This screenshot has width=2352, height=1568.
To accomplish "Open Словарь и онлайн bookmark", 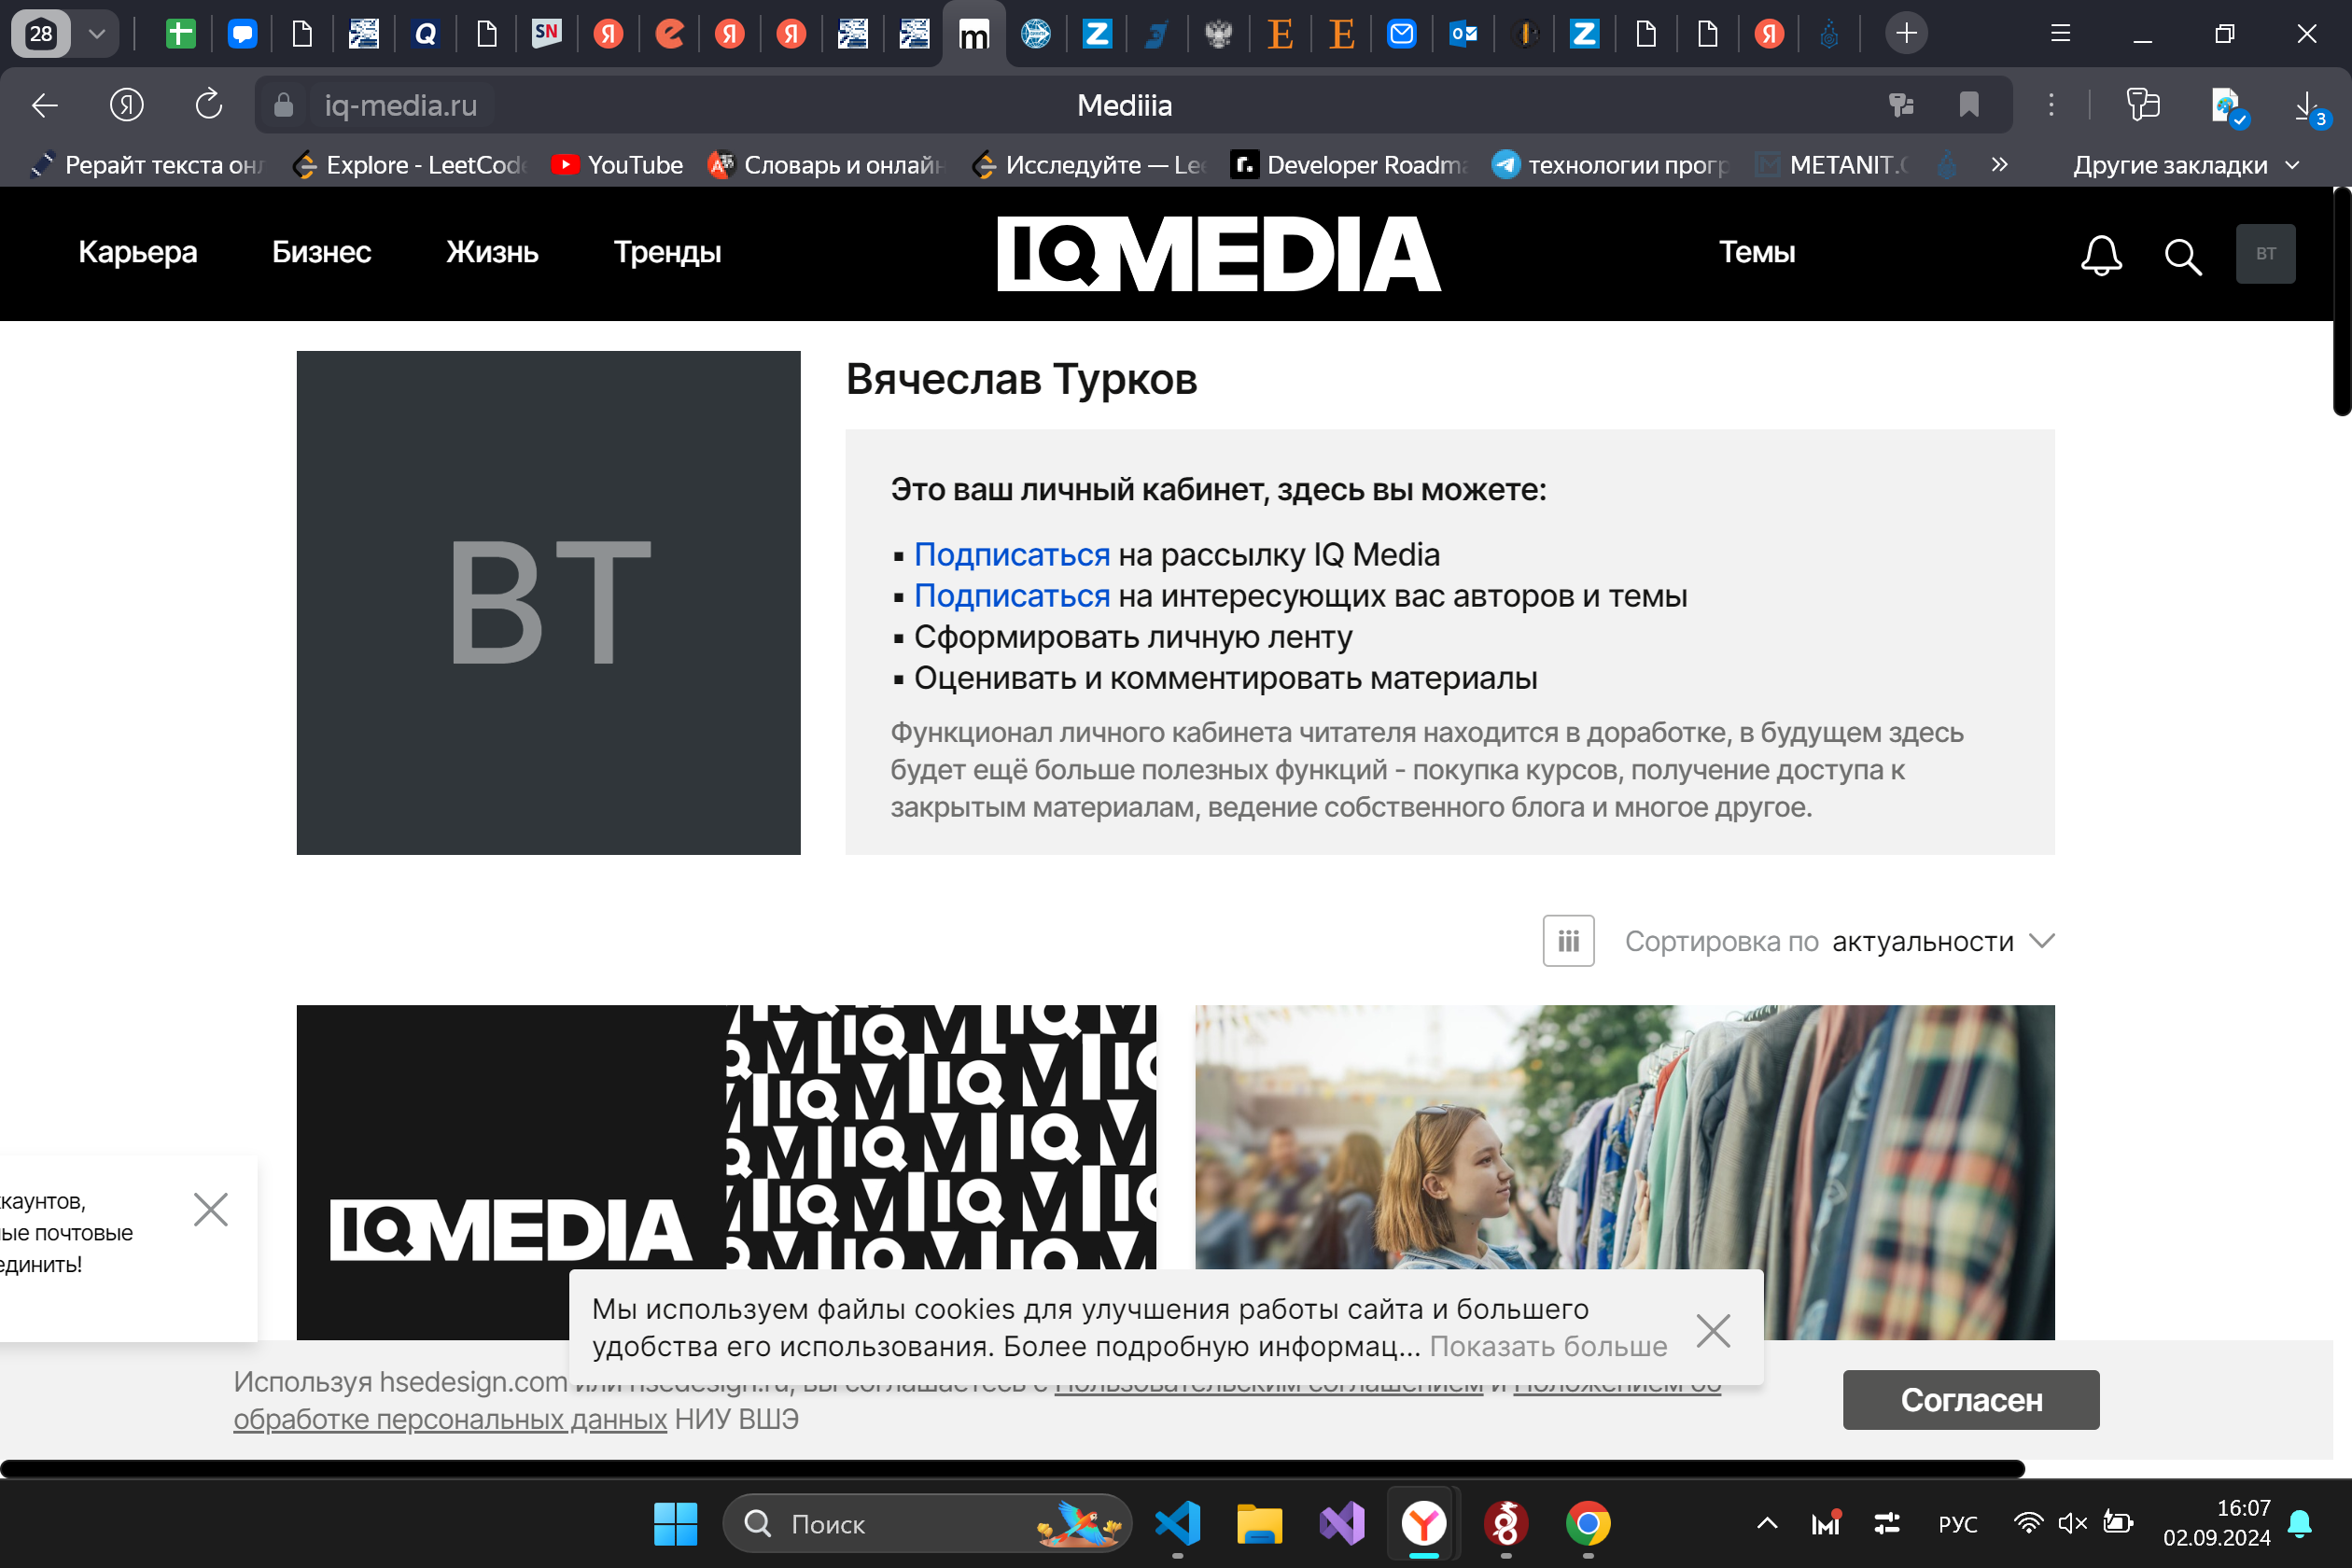I will 826,165.
